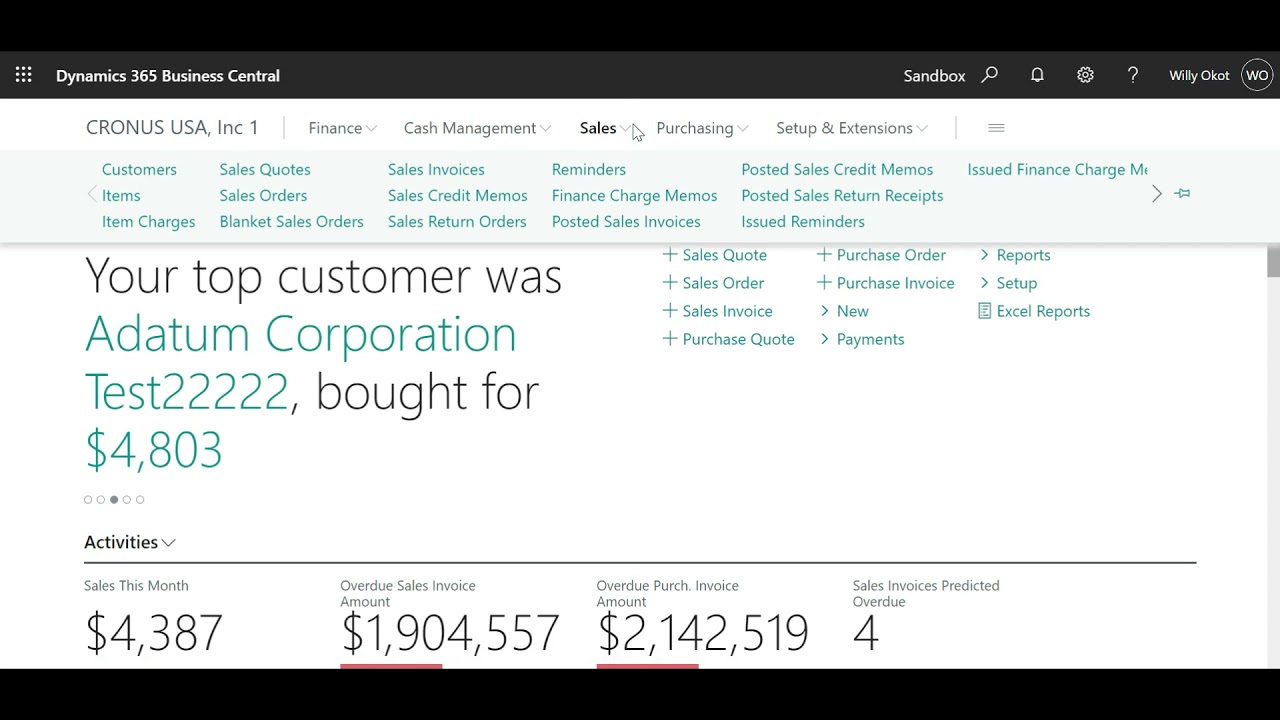Image resolution: width=1280 pixels, height=720 pixels.
Task: Open Finance Charge Memos
Action: point(634,195)
